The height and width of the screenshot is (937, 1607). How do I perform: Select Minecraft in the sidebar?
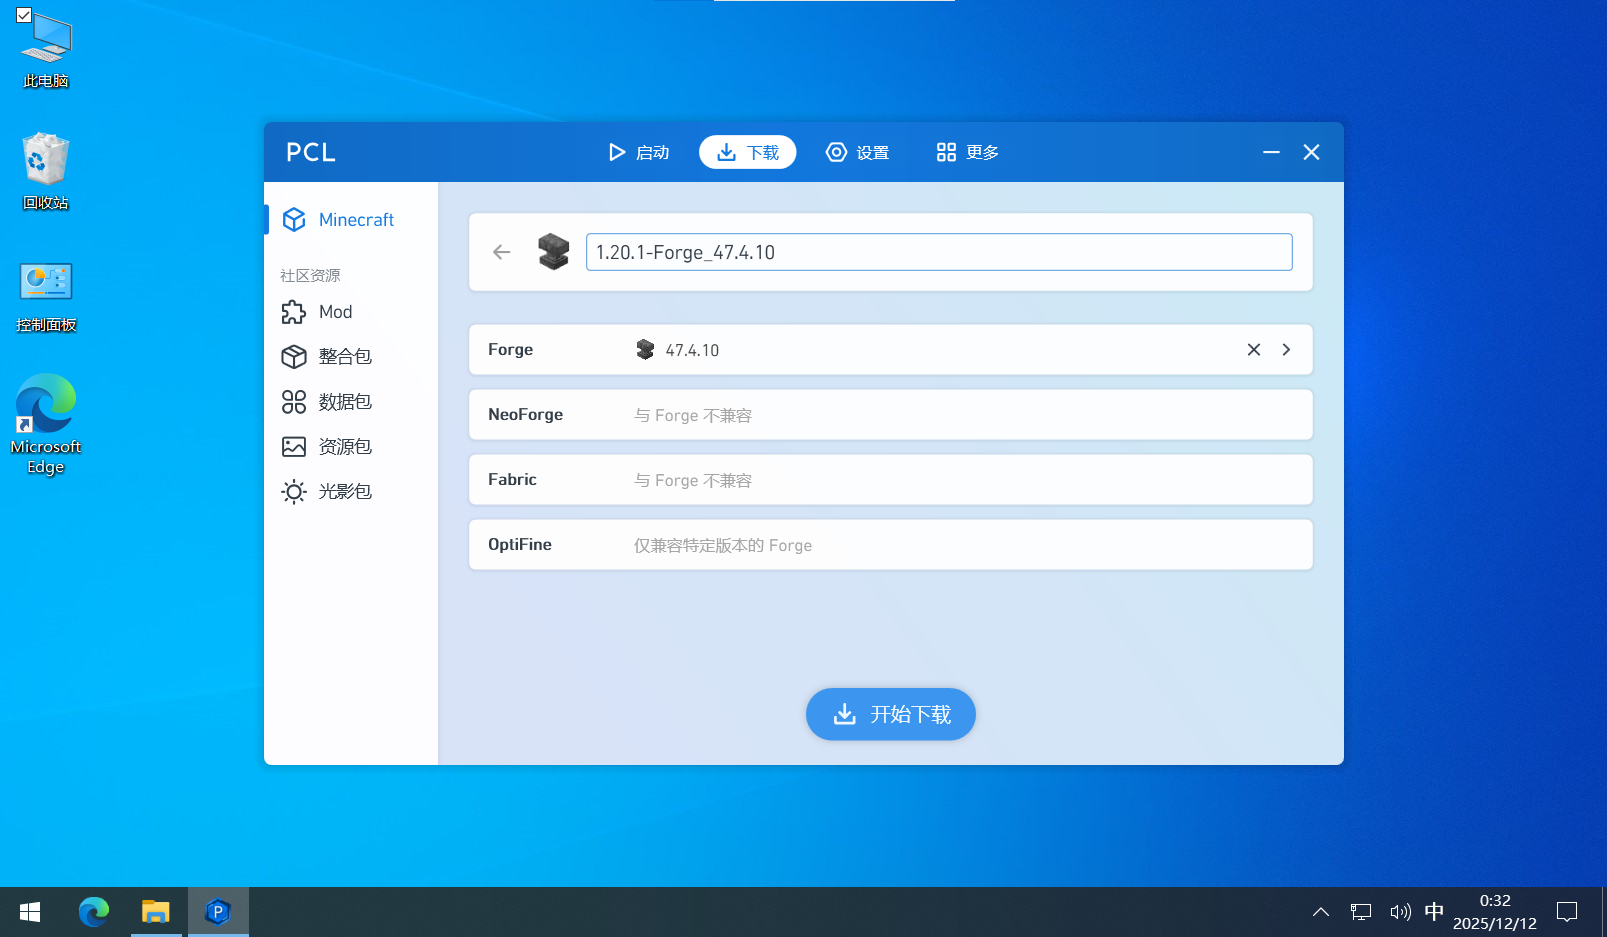(355, 220)
